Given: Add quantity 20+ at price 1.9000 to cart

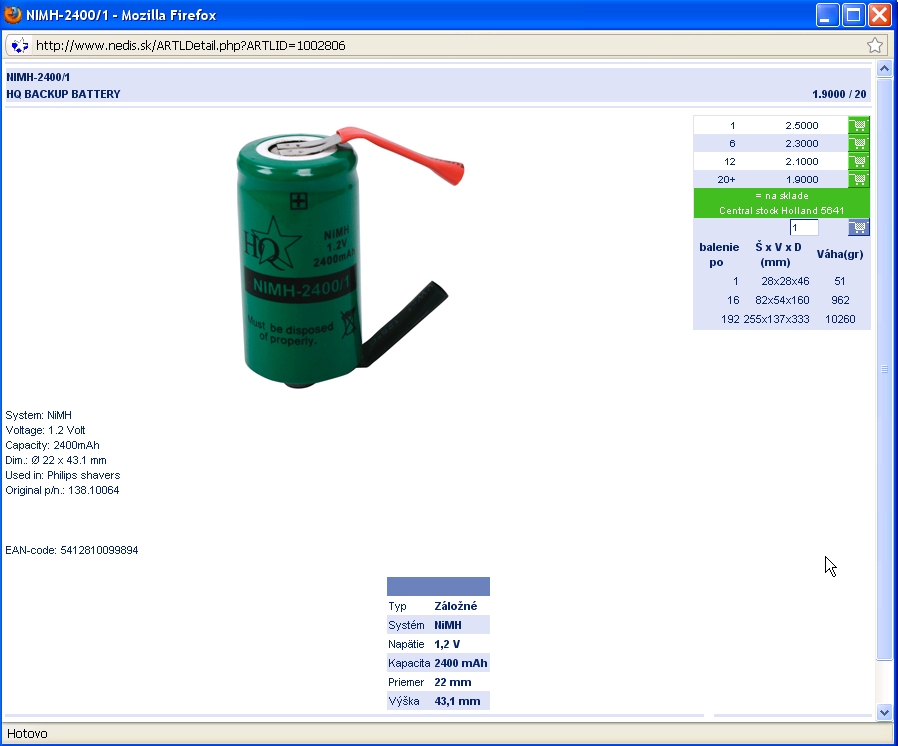Looking at the screenshot, I should pyautogui.click(x=858, y=179).
